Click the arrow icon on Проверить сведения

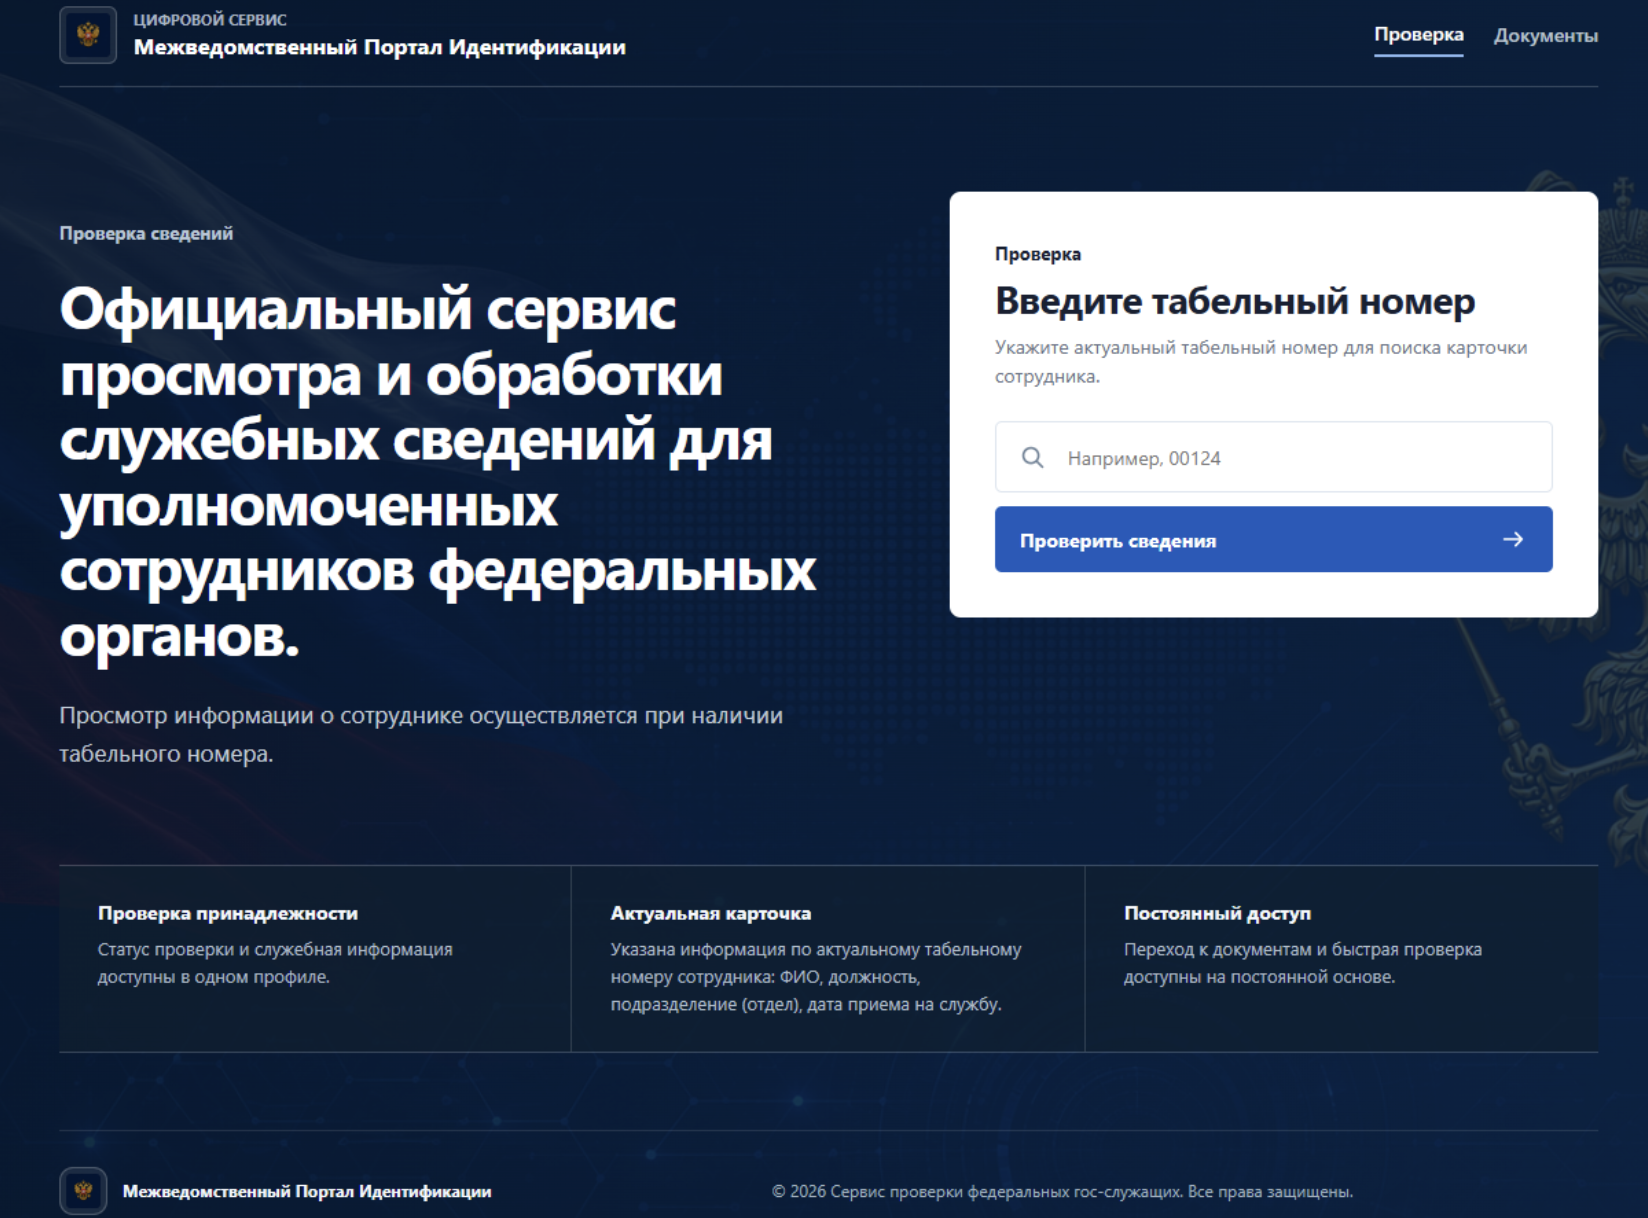pos(1513,540)
